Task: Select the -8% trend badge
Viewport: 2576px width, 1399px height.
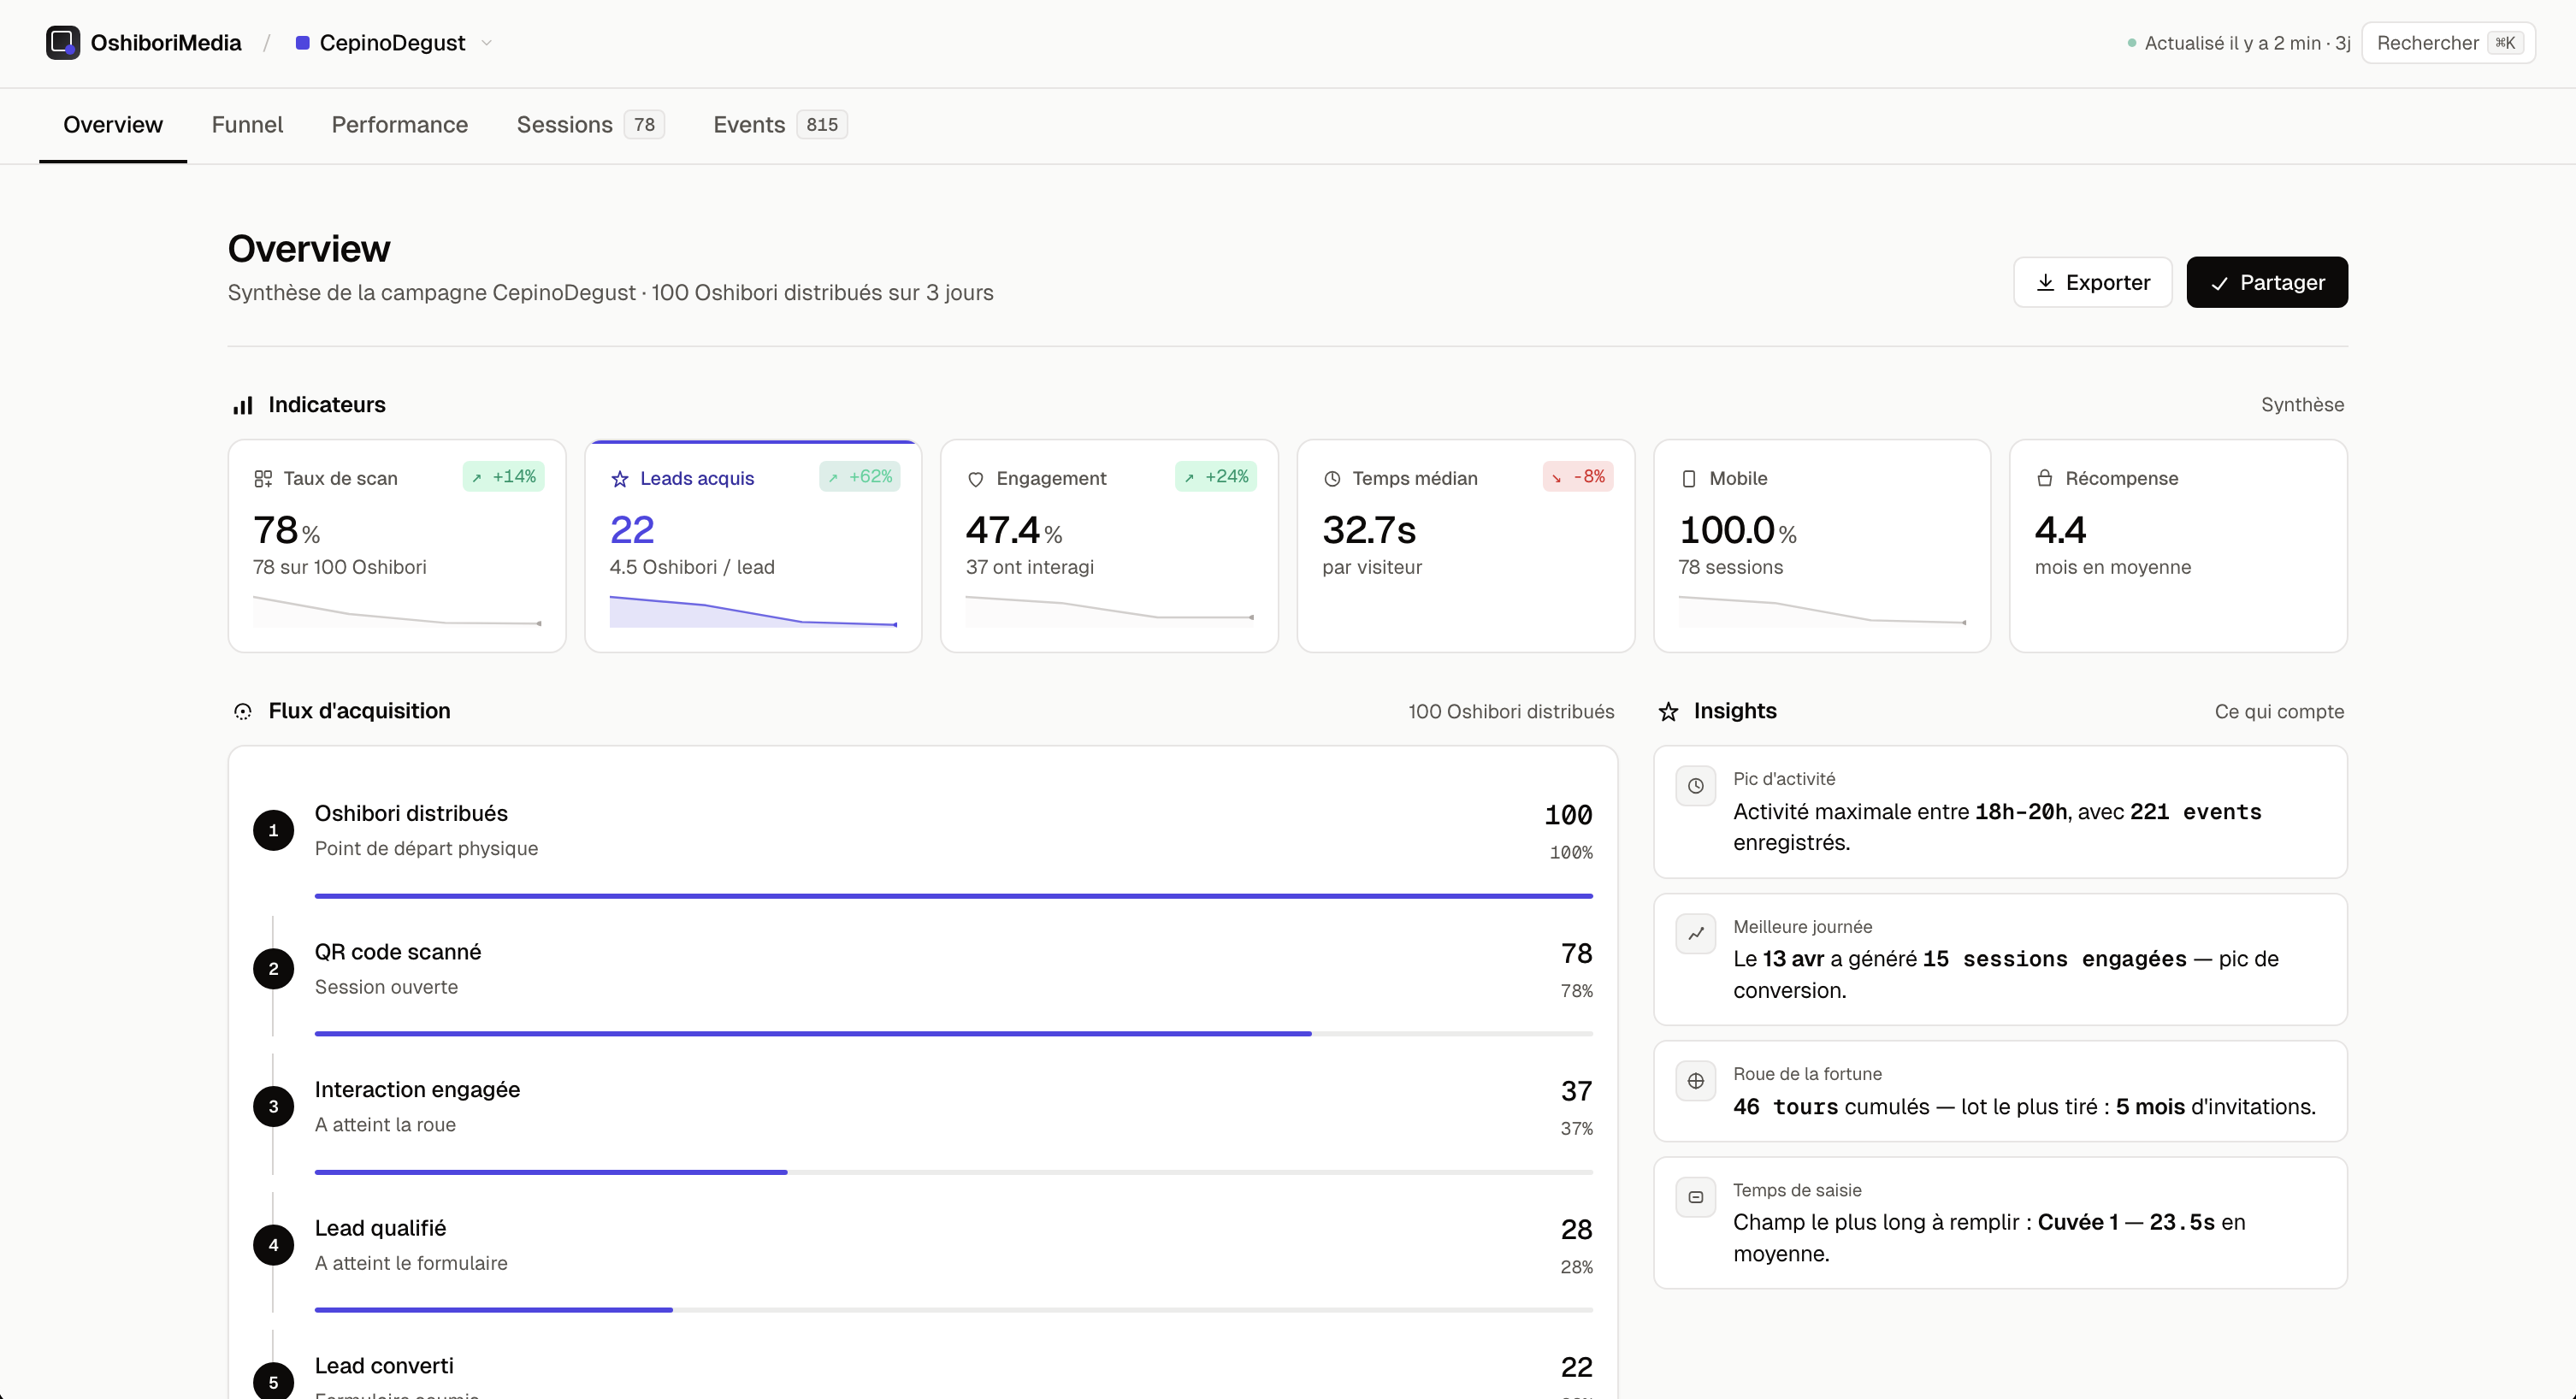Action: [1578, 477]
